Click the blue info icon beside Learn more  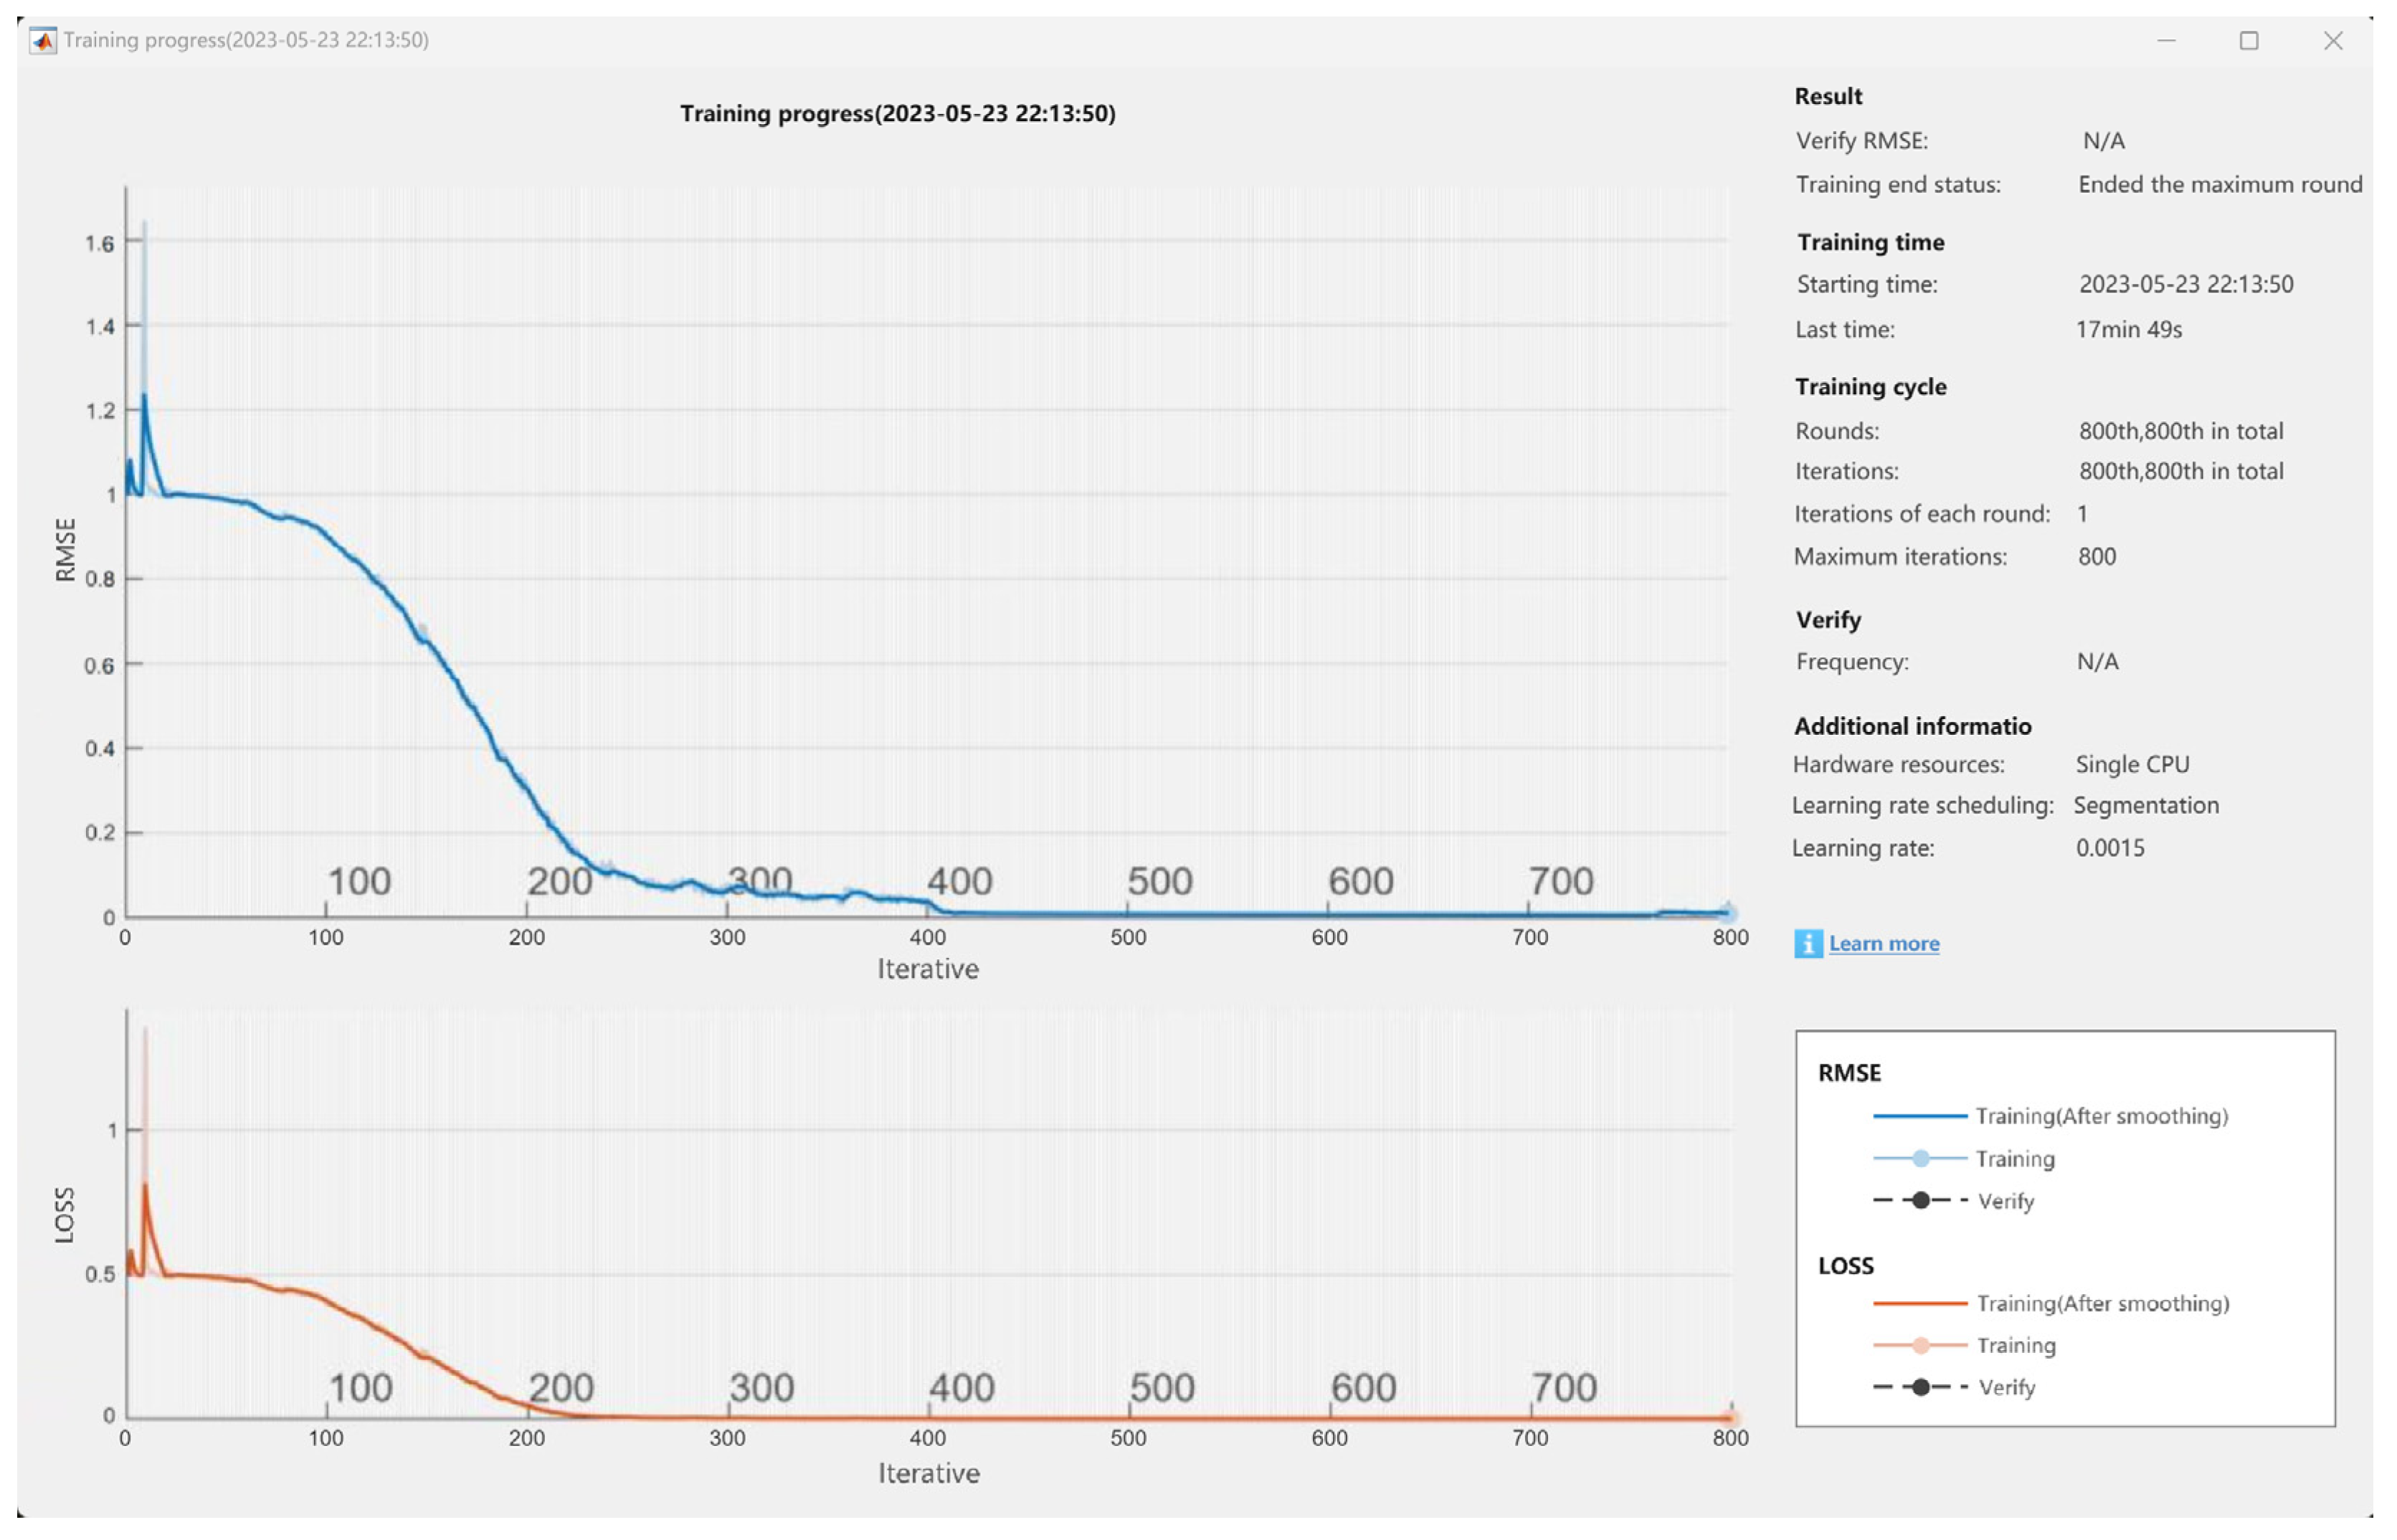tap(1808, 943)
